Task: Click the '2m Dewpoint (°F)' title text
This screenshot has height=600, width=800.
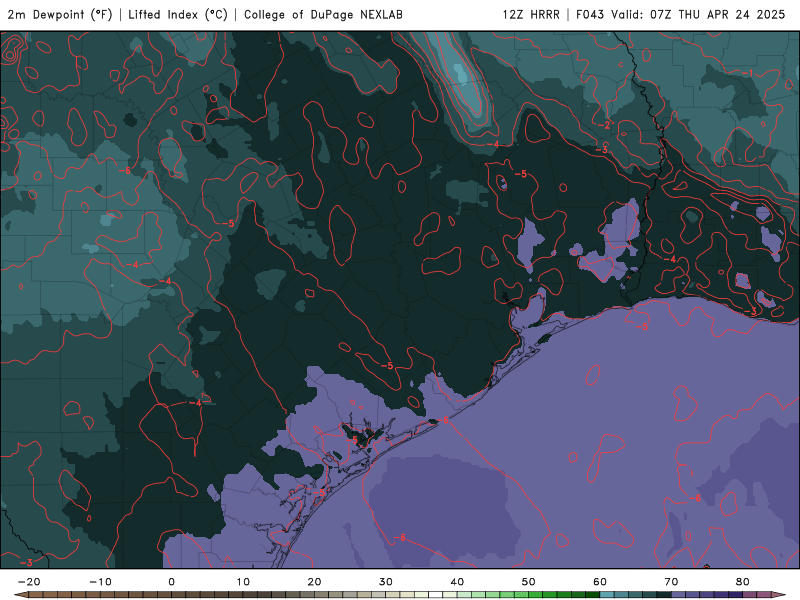Action: [60, 14]
